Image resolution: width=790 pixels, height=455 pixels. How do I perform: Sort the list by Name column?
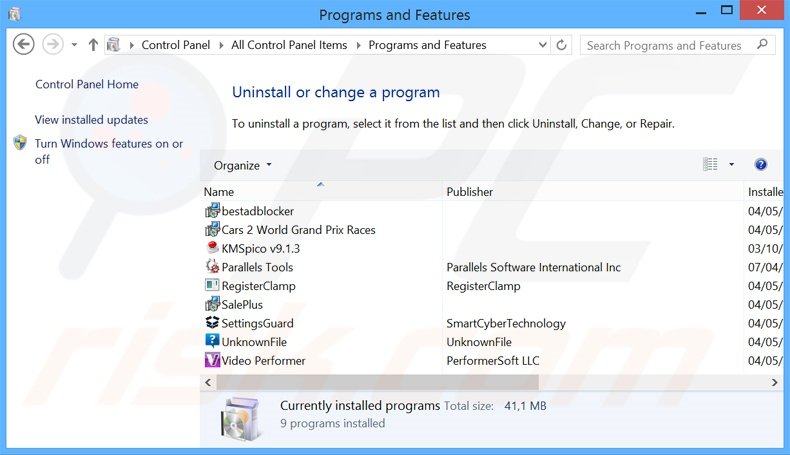click(321, 191)
